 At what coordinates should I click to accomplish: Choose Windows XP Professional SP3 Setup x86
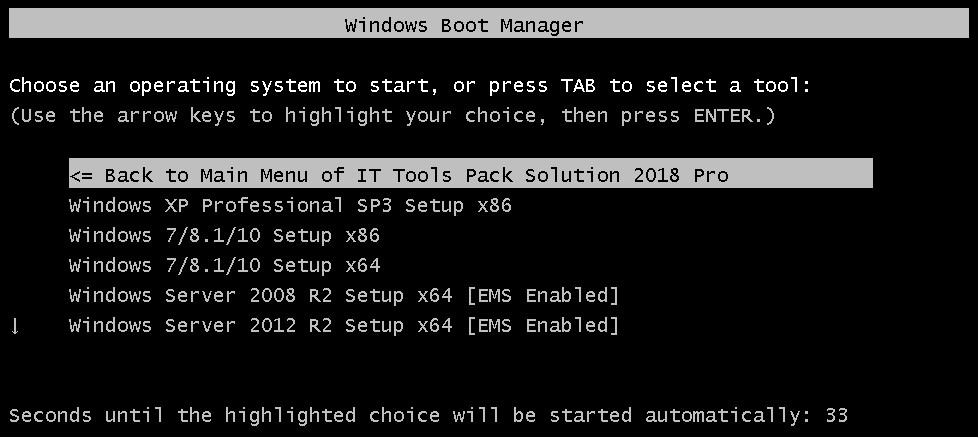coord(290,205)
